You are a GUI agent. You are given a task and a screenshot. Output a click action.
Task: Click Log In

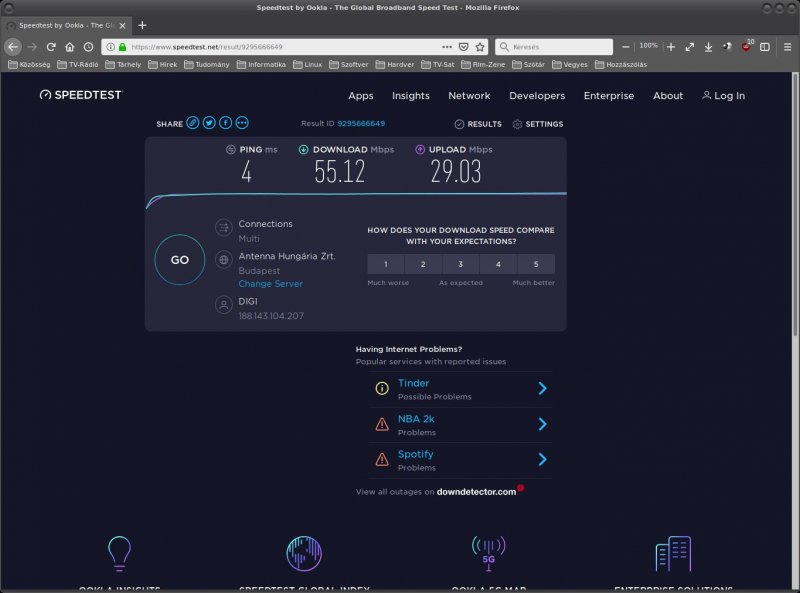pyautogui.click(x=723, y=95)
